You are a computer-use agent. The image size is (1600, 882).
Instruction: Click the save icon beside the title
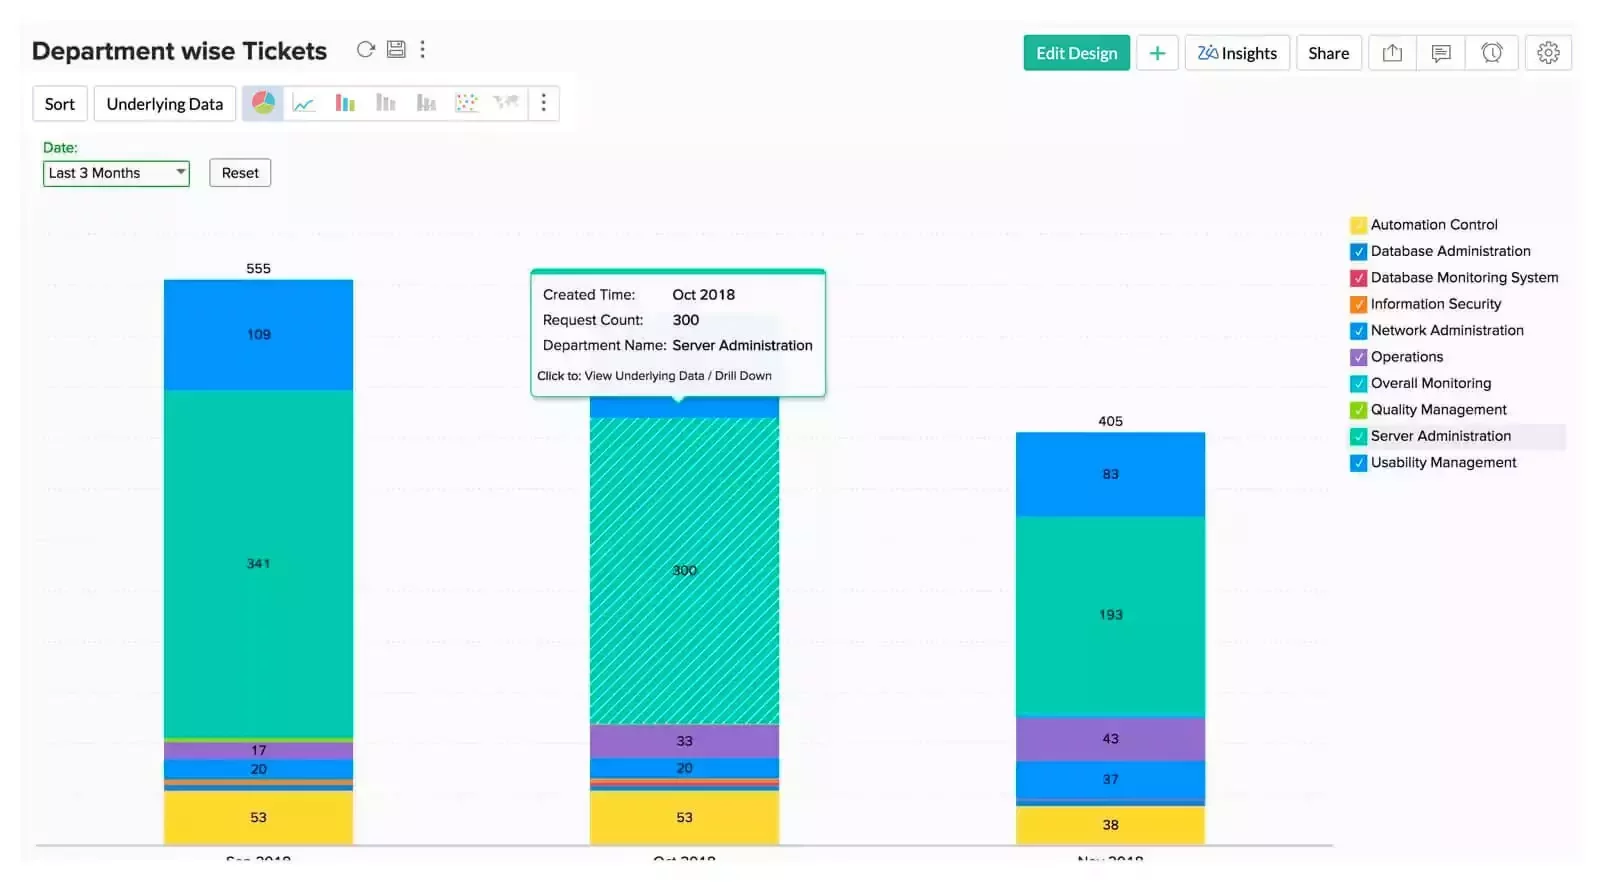pos(396,50)
